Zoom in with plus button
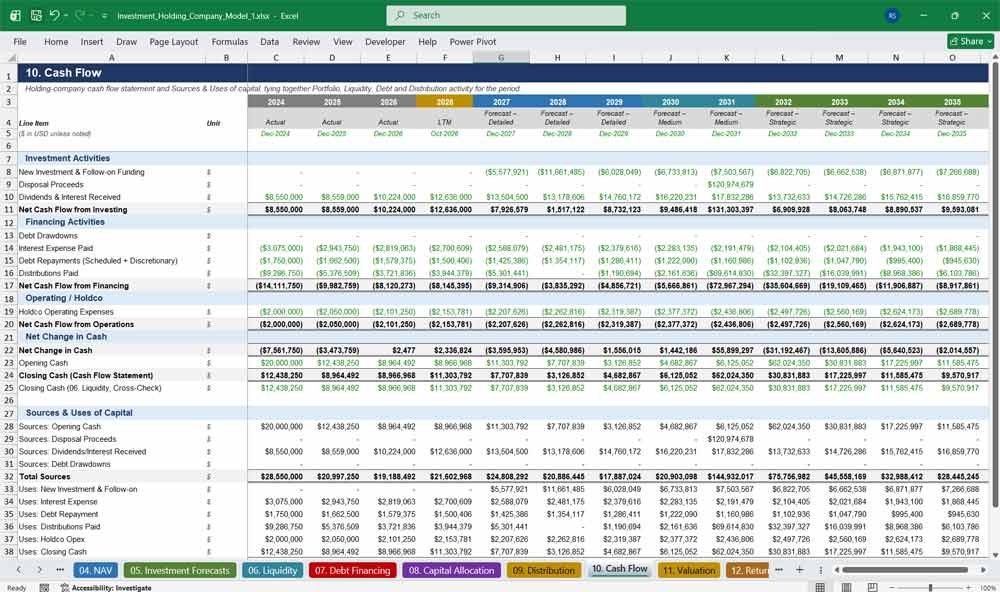Screen dimensions: 1000x592 coord(970,588)
